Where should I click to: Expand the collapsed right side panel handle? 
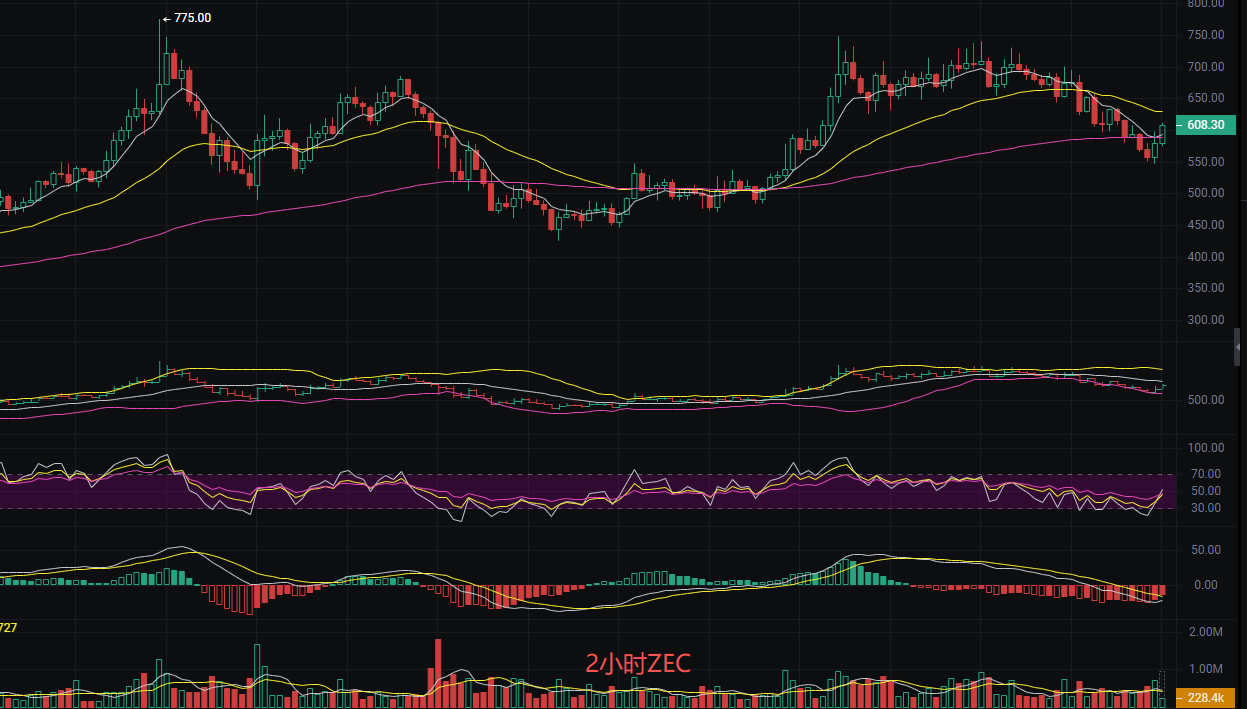tap(1241, 346)
